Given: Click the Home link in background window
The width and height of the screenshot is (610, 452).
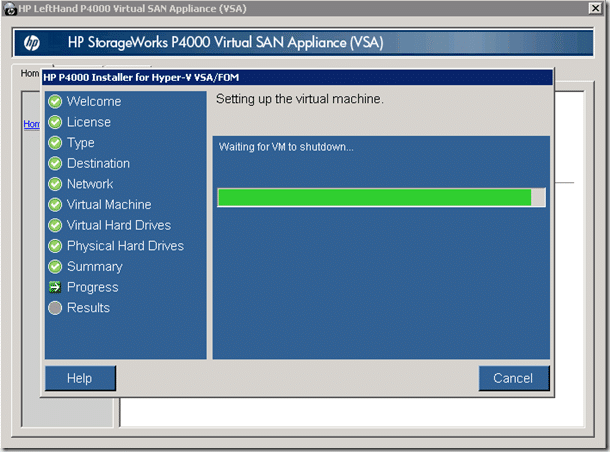Looking at the screenshot, I should 31,124.
